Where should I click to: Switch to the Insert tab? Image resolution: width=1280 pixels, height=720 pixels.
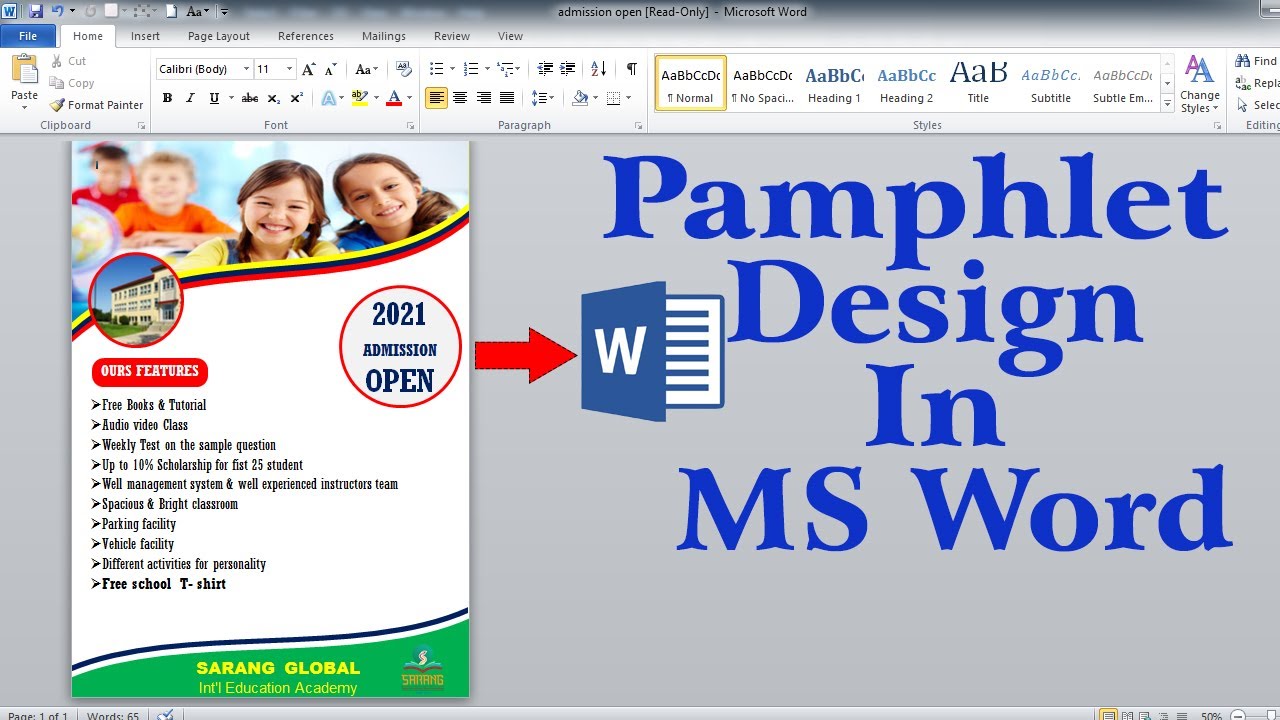click(x=145, y=36)
